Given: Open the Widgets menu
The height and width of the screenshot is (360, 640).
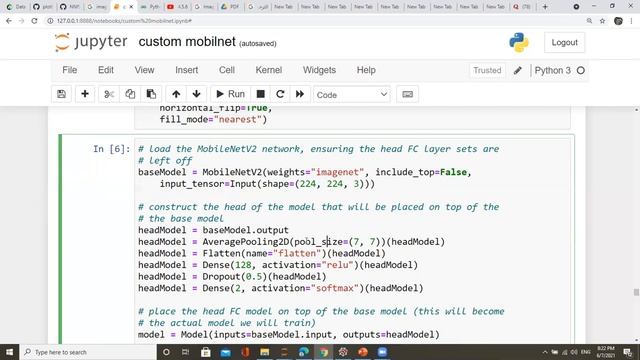Looking at the screenshot, I should (319, 70).
